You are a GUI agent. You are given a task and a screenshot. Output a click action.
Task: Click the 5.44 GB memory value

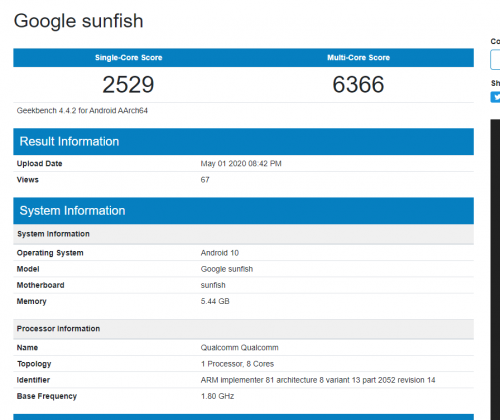[x=215, y=301]
